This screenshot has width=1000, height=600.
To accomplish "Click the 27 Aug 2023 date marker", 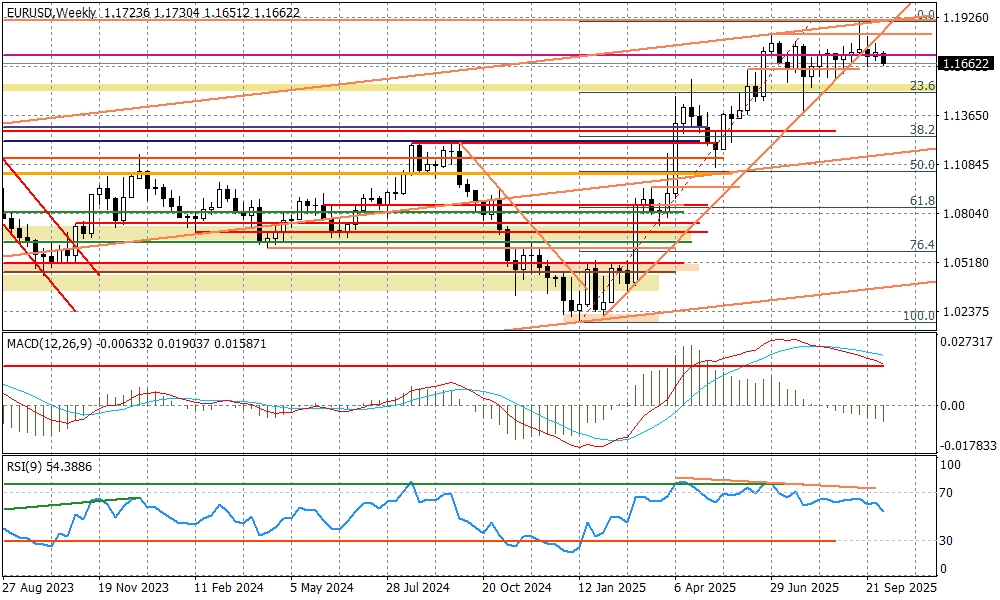I will tap(37, 588).
